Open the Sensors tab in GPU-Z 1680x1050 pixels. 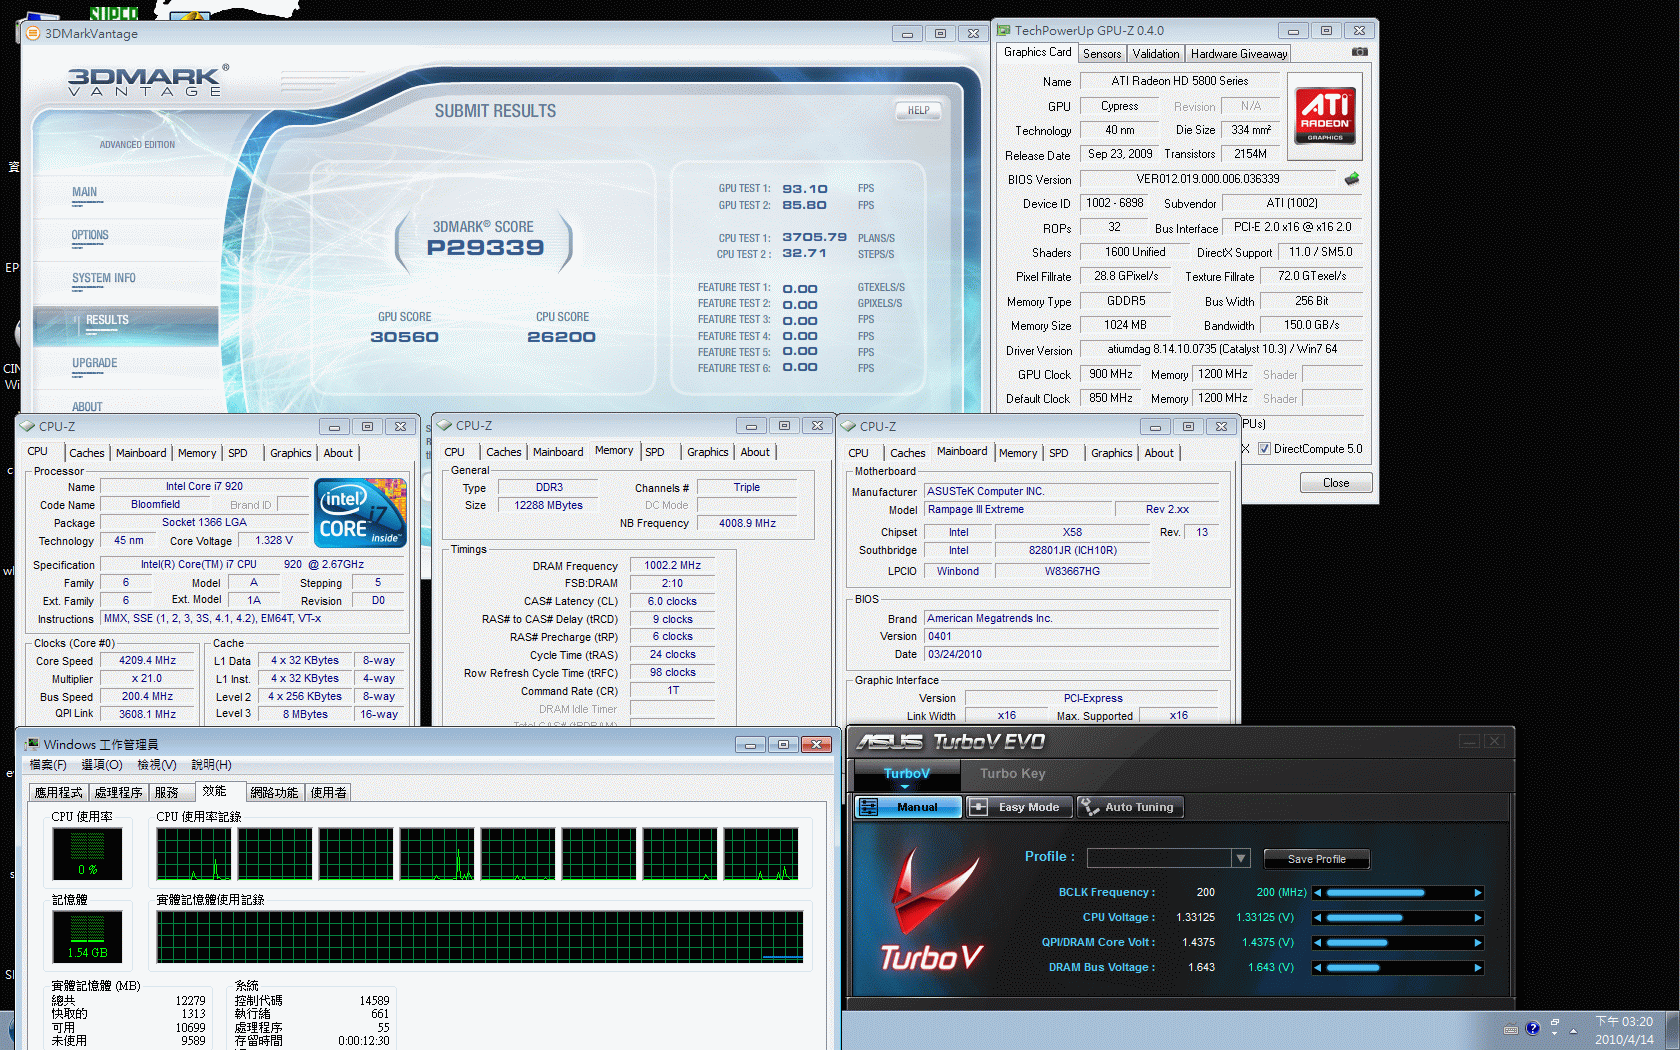(1102, 54)
